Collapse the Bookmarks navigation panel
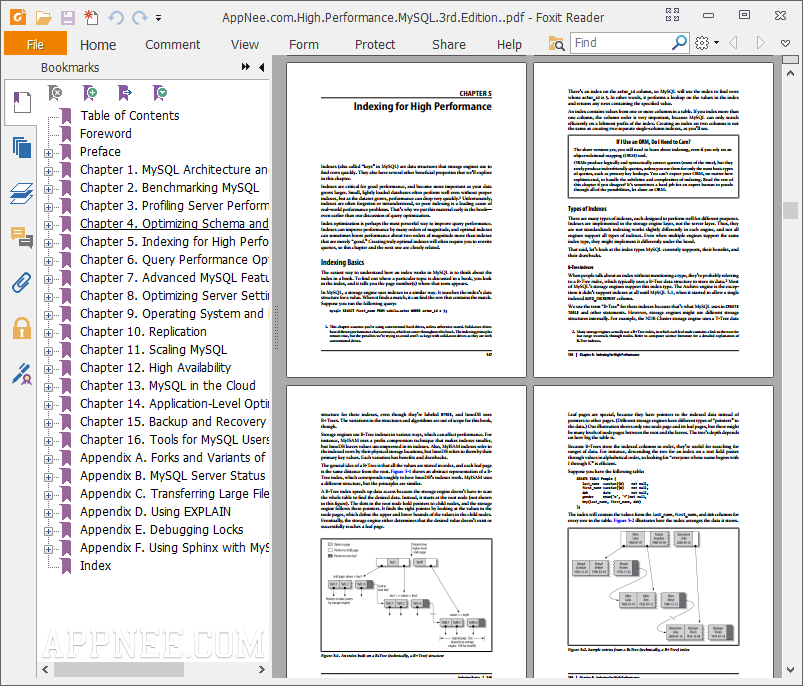Image resolution: width=803 pixels, height=686 pixels. point(262,67)
